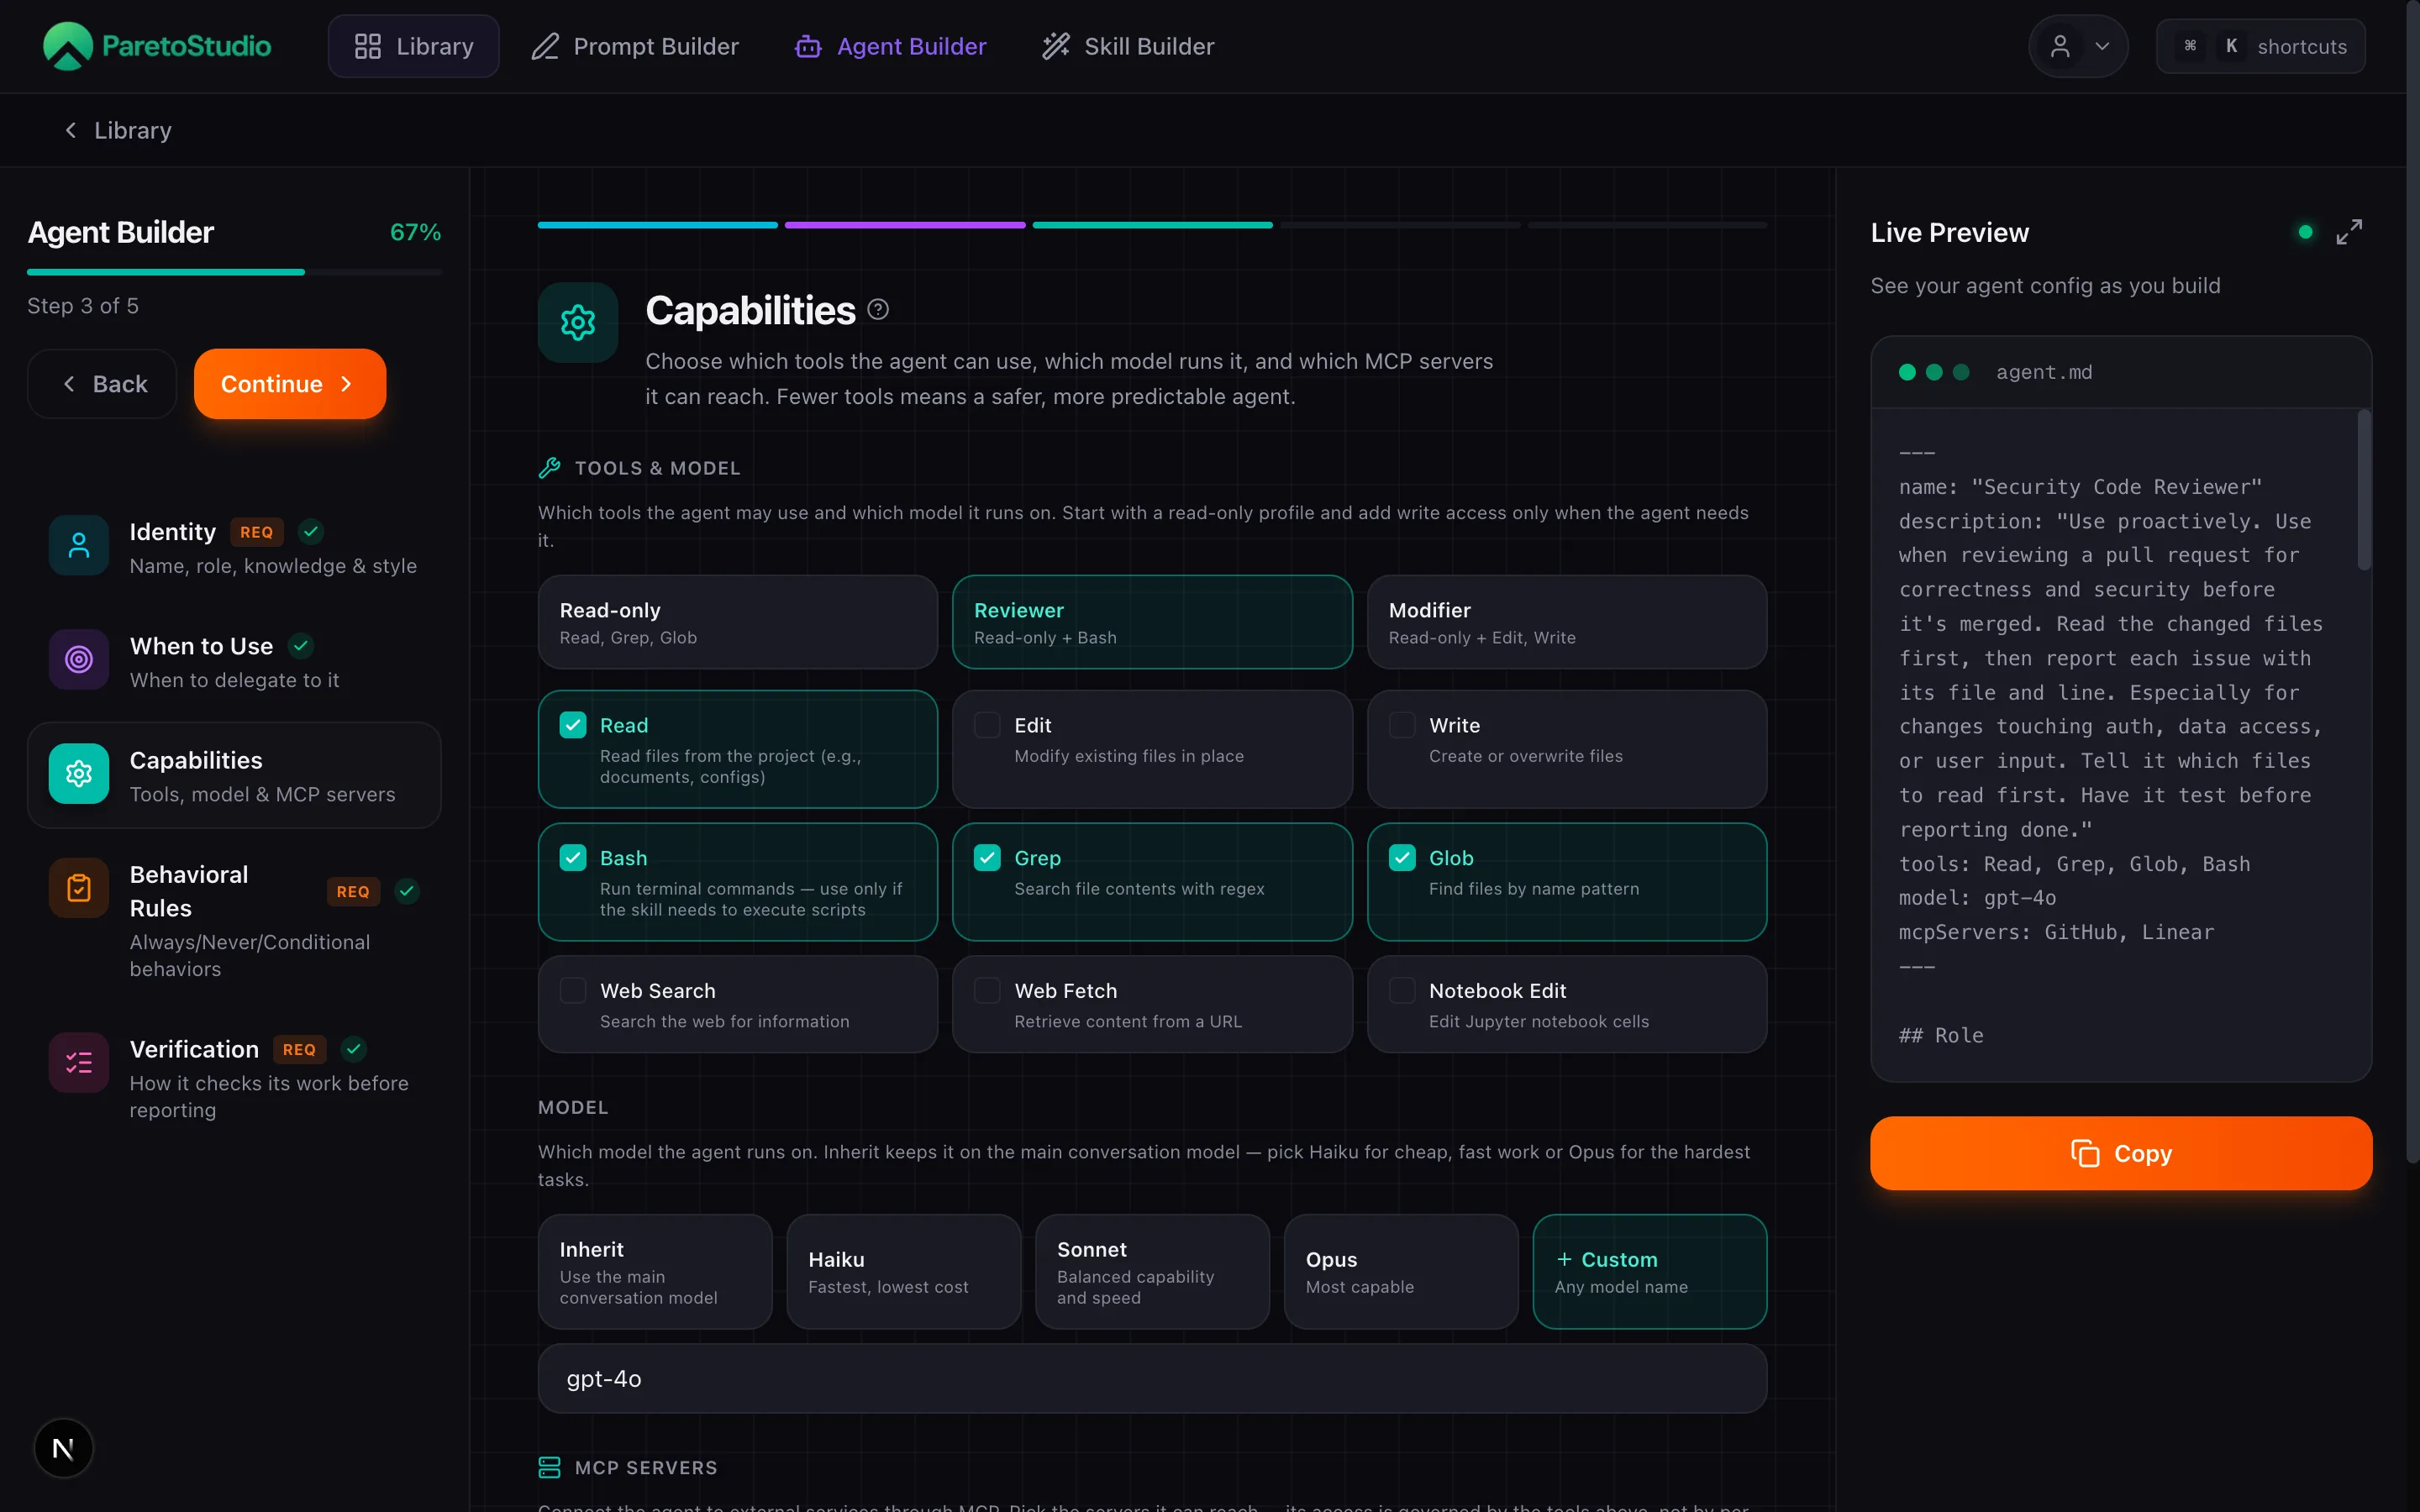The height and width of the screenshot is (1512, 2420).
Task: Uncheck the Bash tool checkbox
Action: pos(573,858)
